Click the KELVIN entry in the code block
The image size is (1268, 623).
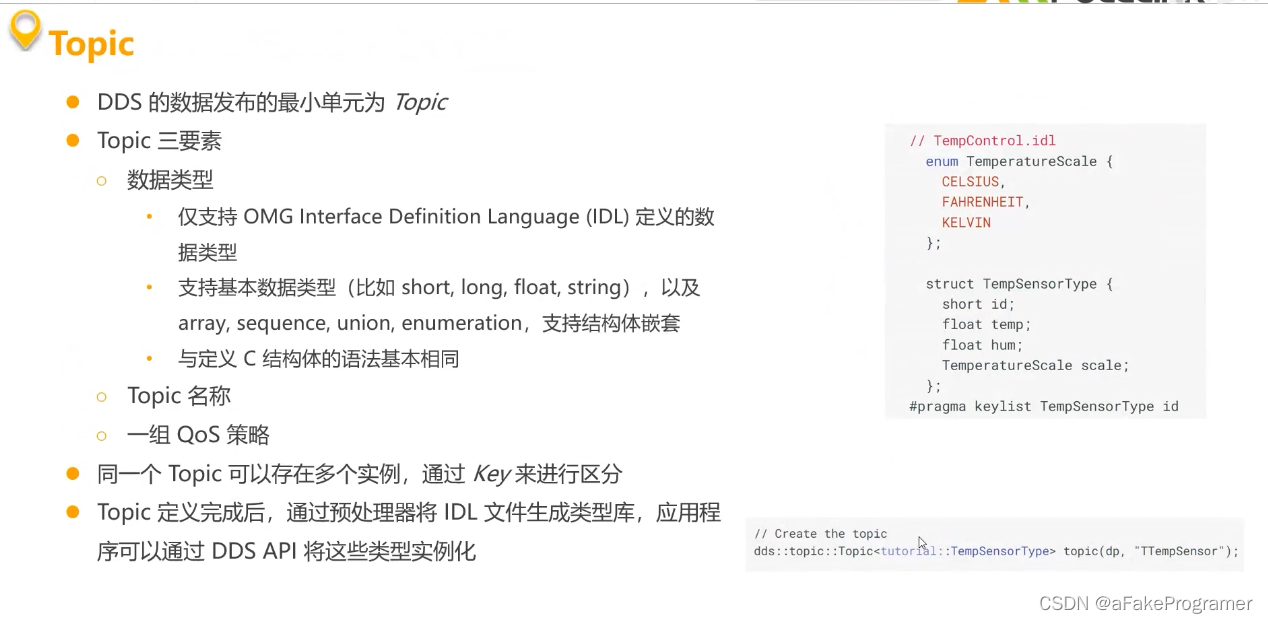pyautogui.click(x=966, y=222)
